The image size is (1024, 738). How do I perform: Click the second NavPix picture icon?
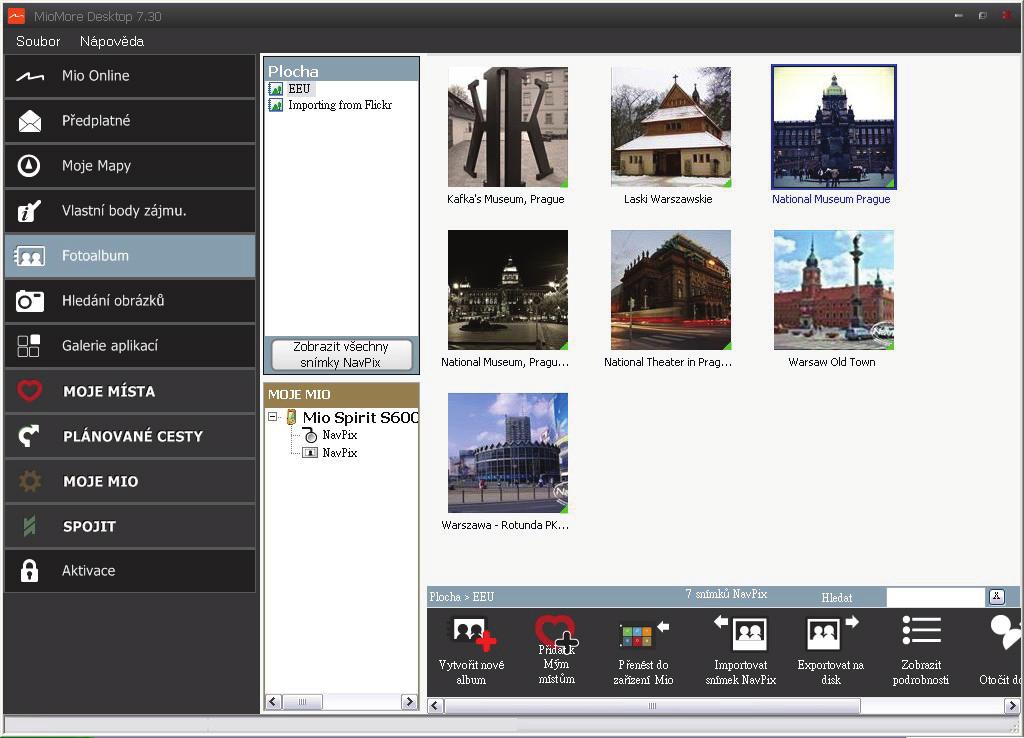click(310, 453)
